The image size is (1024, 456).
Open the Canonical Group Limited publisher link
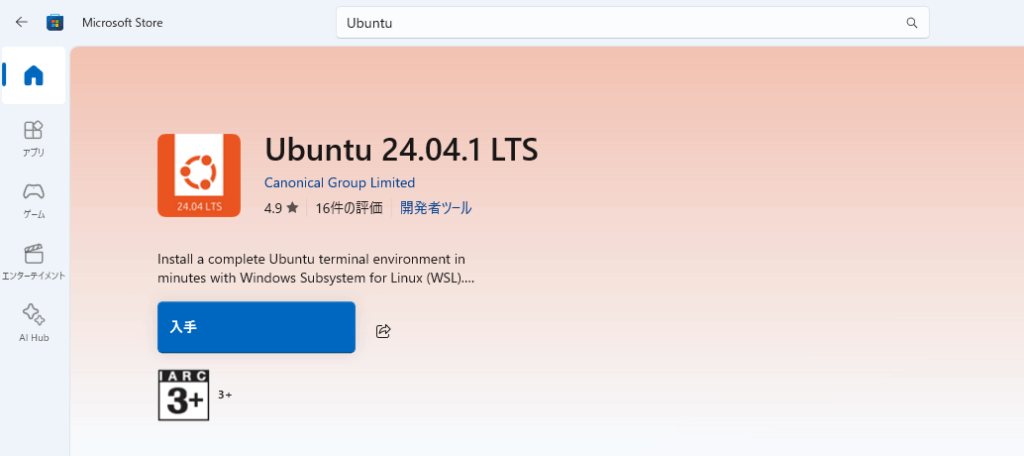339,183
